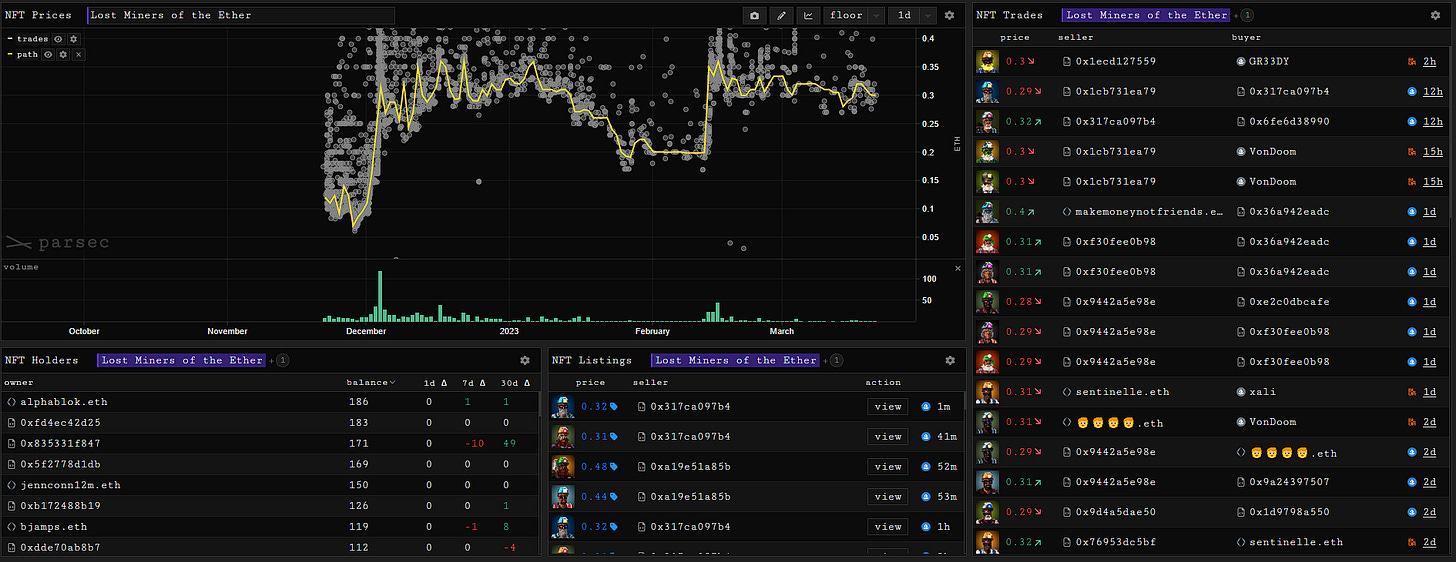Select Lost Miners tab in NFT Holders
The width and height of the screenshot is (1456, 562).
tap(181, 360)
